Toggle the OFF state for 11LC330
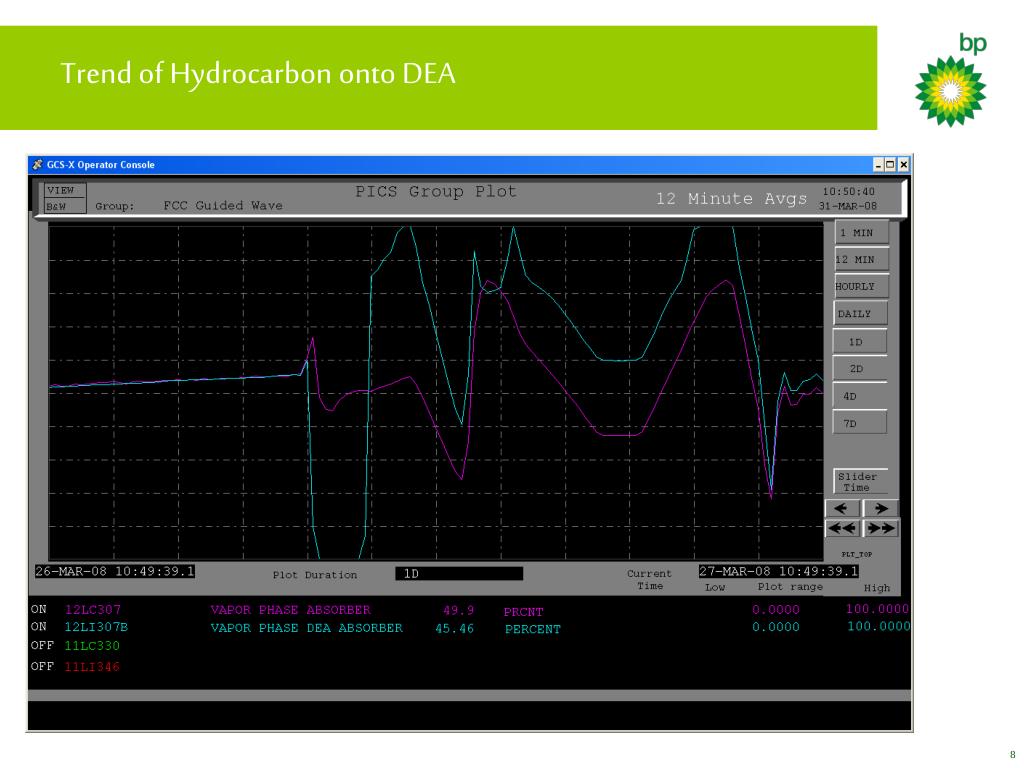The image size is (1024, 768). [42, 646]
